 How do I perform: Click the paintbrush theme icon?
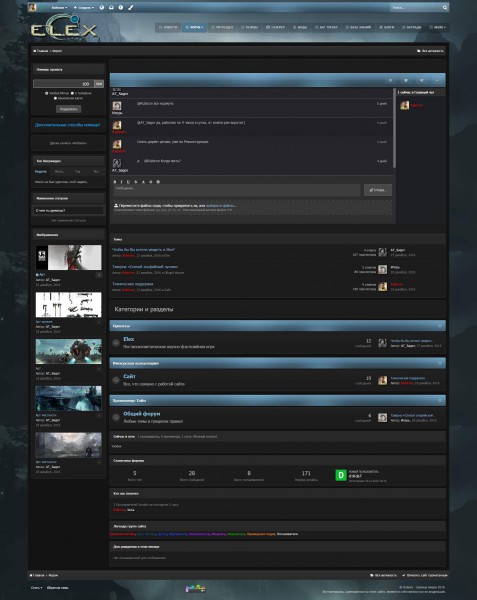pos(130,7)
